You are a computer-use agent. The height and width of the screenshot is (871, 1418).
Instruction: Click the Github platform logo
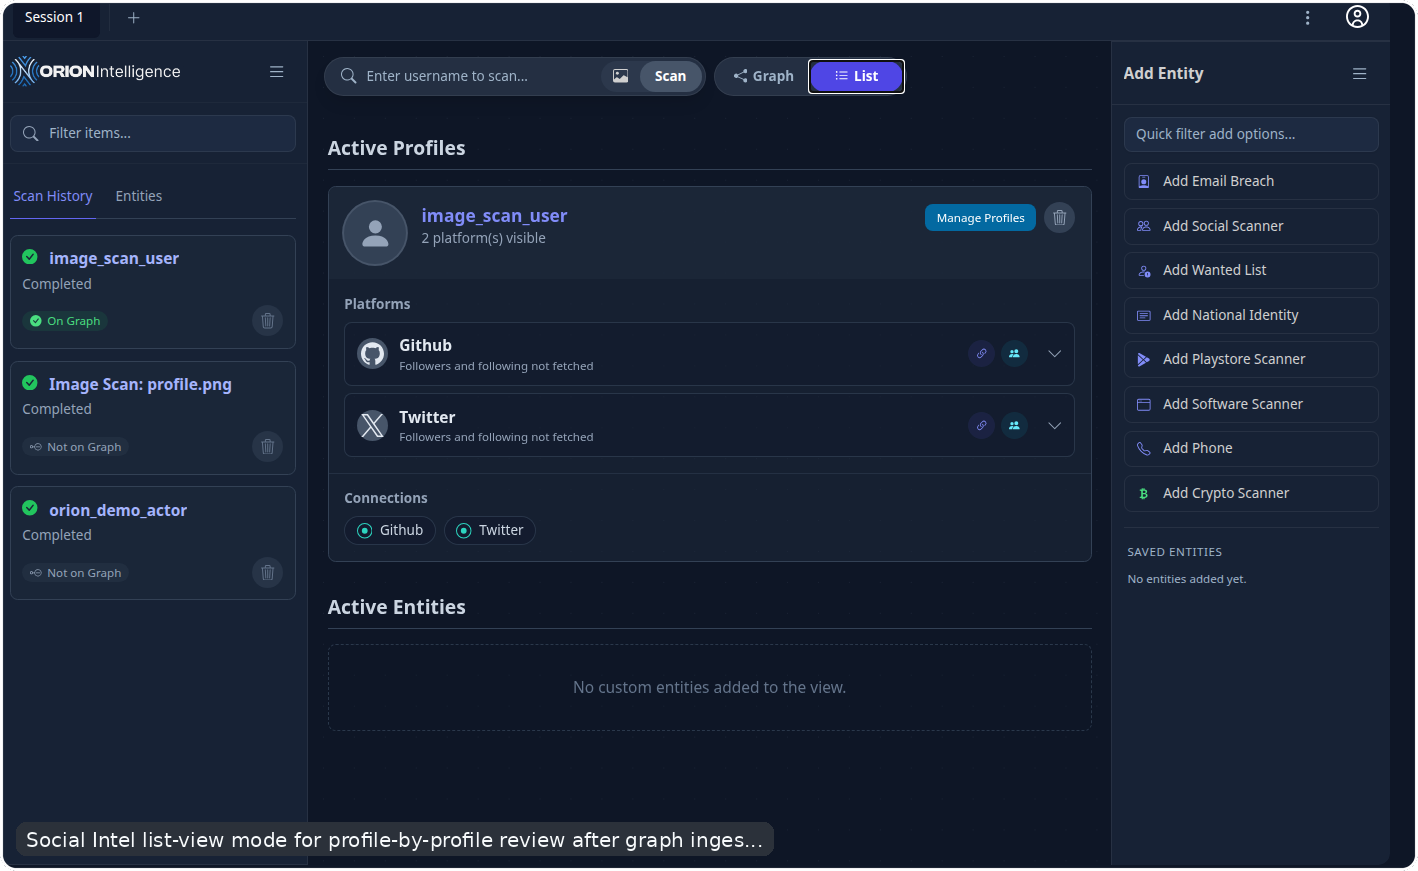coord(373,354)
